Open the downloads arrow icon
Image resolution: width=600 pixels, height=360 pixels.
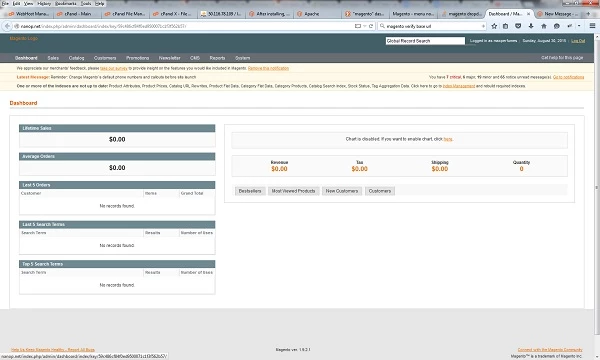(531, 26)
